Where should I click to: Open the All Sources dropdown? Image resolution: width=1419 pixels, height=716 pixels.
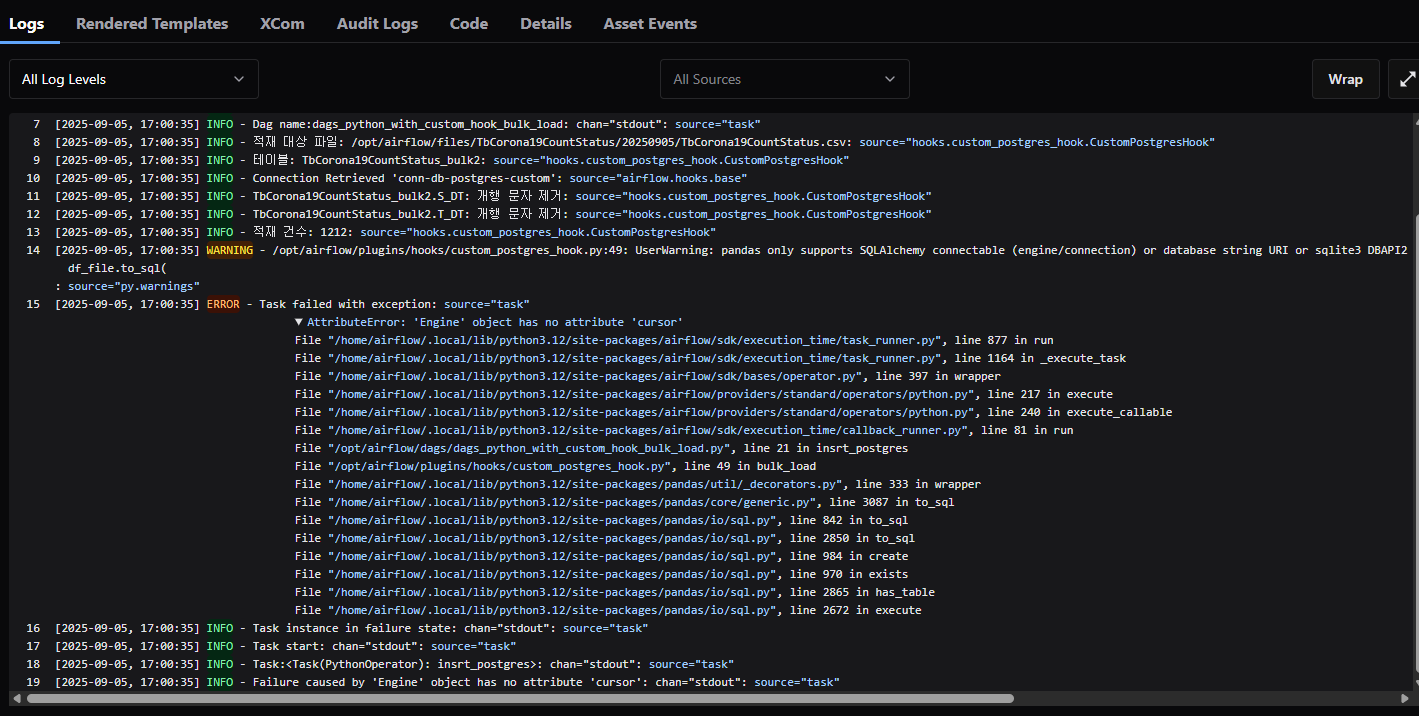(x=785, y=79)
